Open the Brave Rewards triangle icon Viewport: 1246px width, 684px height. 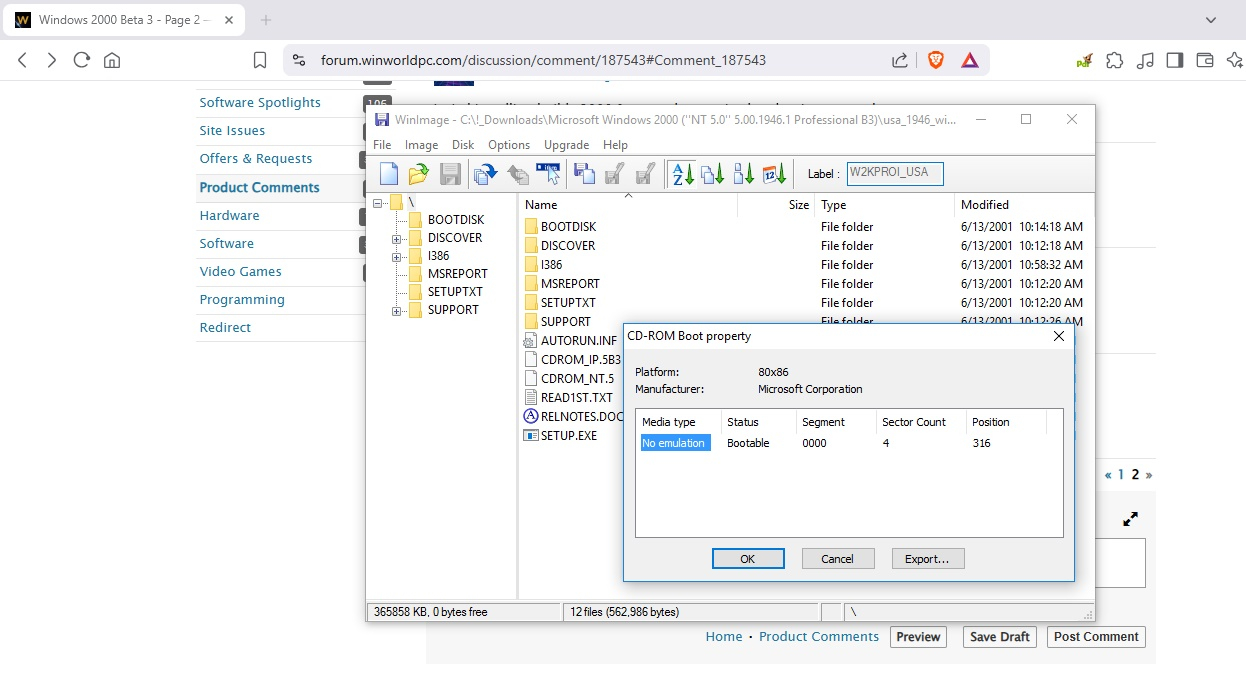(970, 60)
